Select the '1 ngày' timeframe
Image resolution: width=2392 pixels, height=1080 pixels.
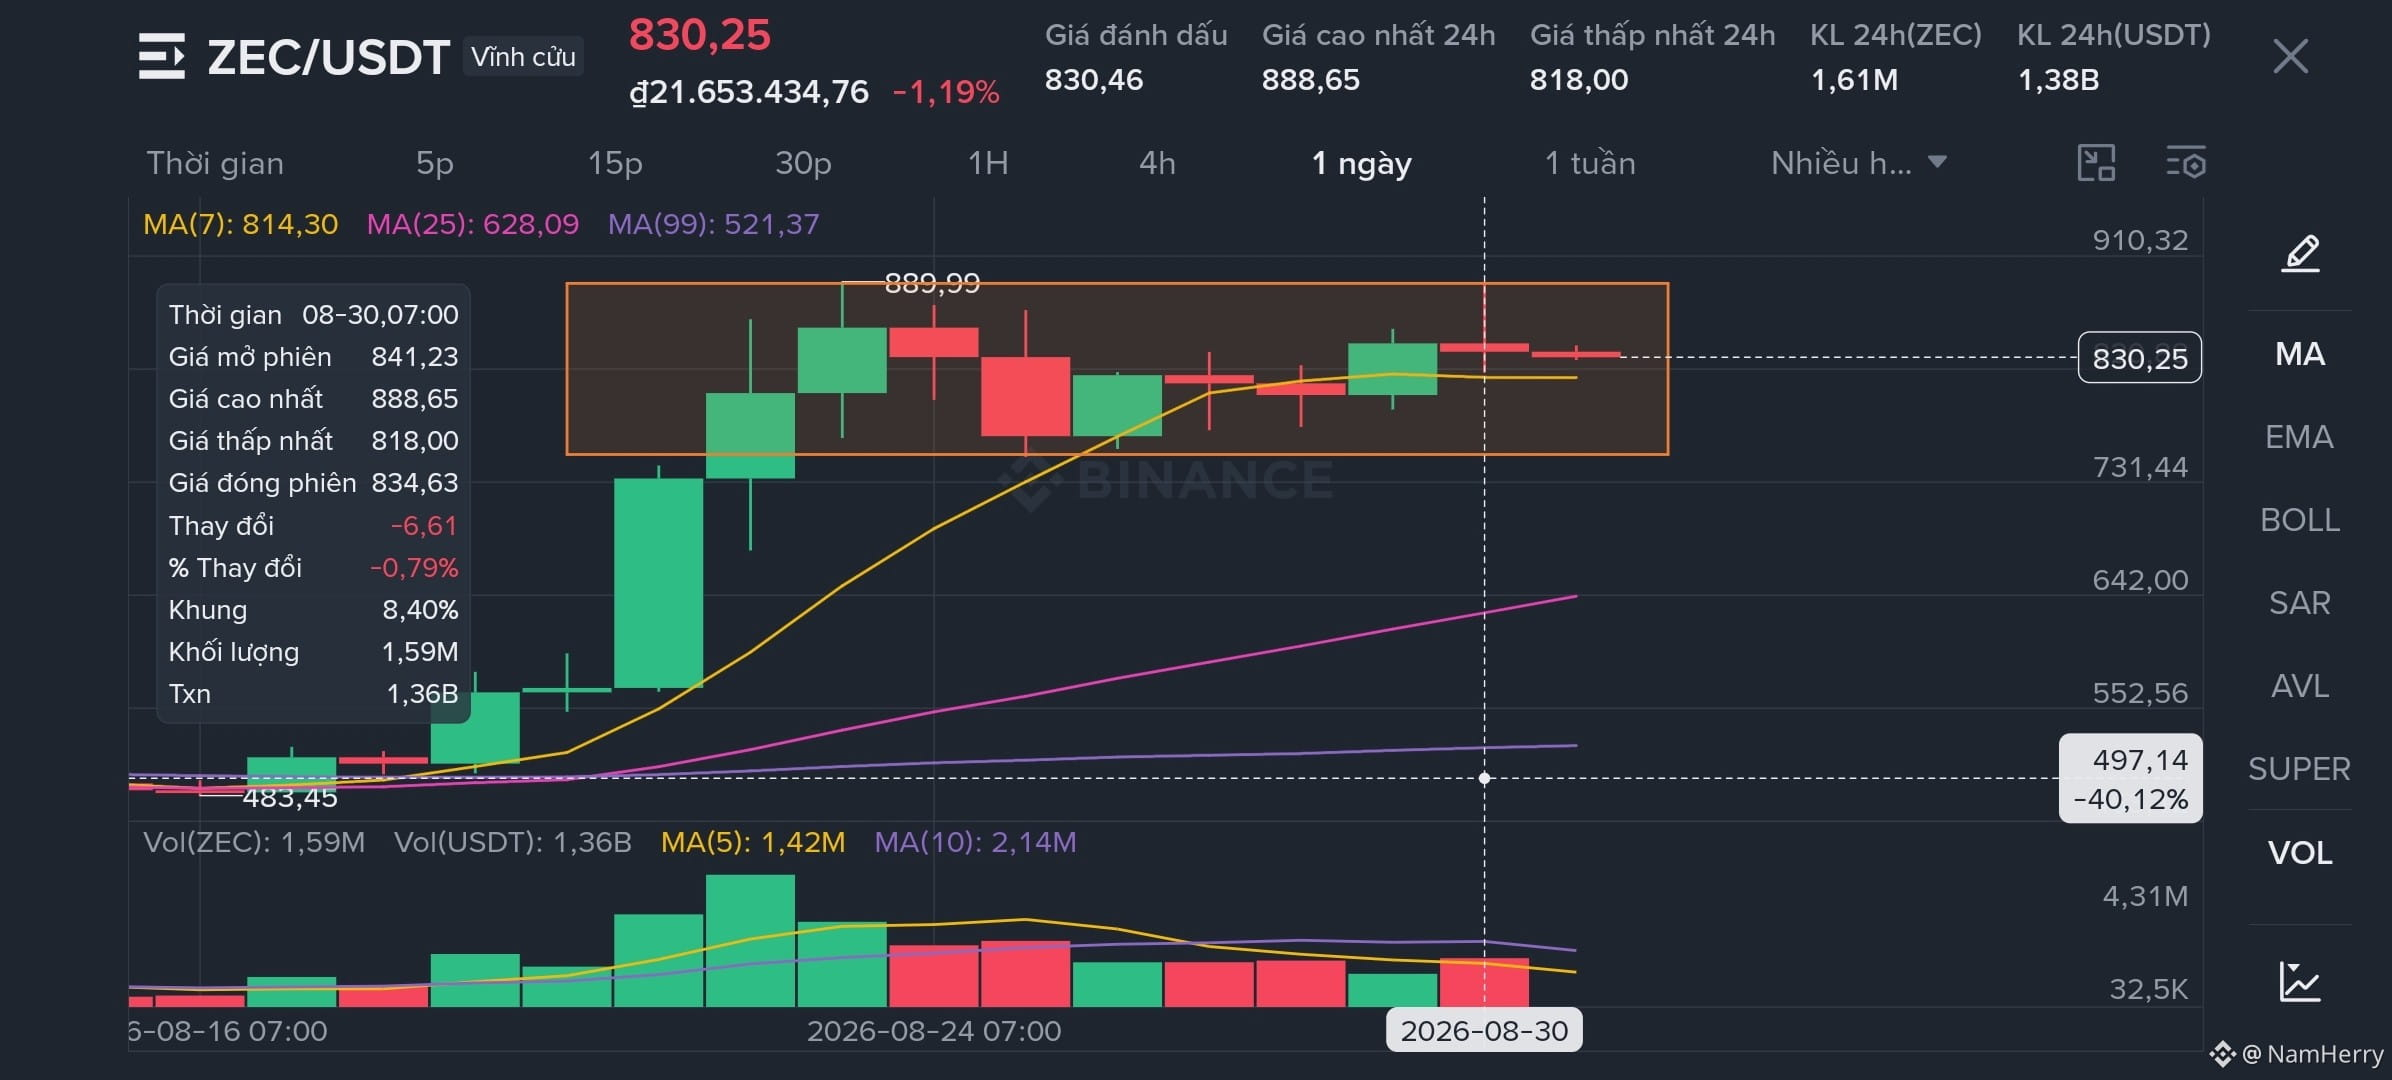point(1361,163)
